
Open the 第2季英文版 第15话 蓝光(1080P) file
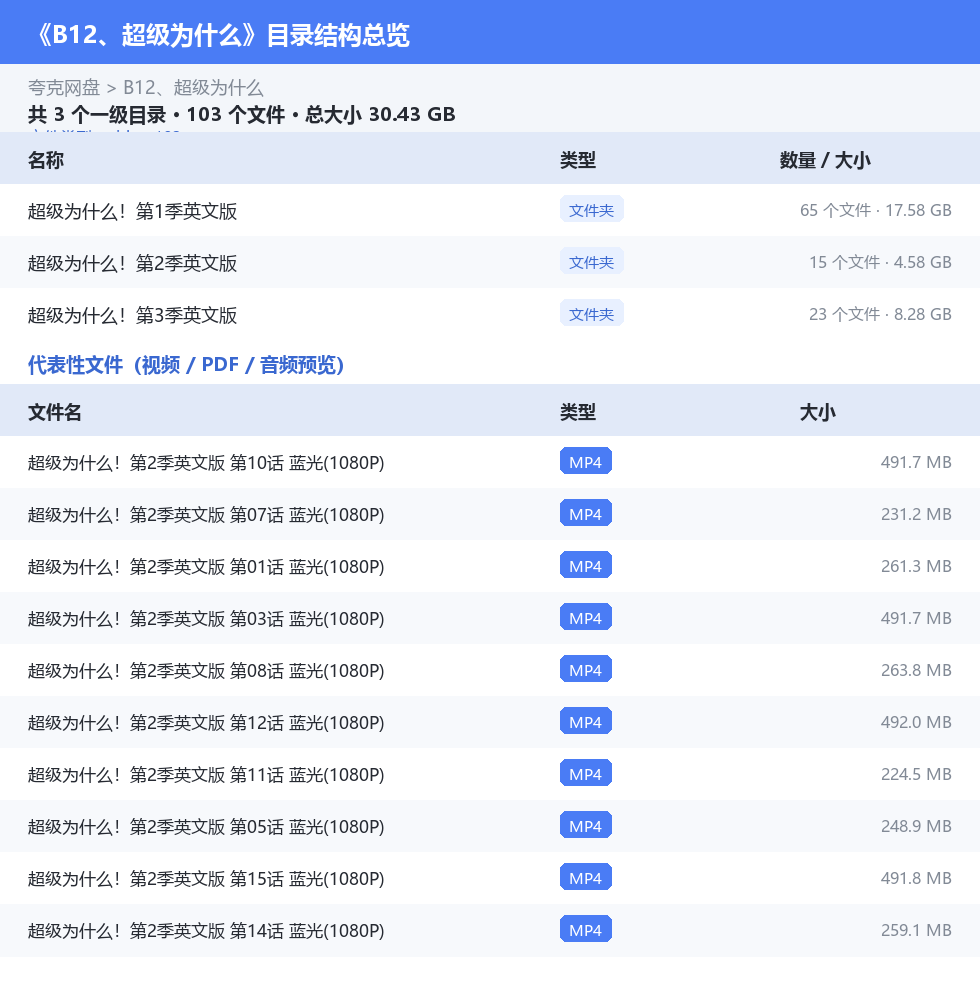(x=206, y=879)
